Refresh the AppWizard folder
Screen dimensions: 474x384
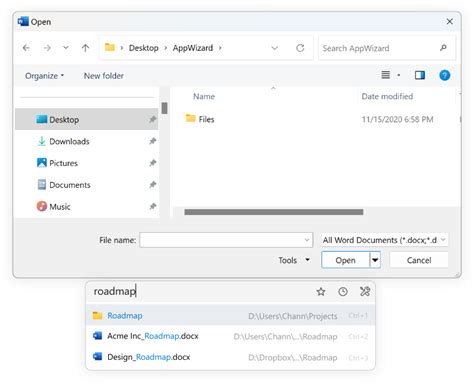pyautogui.click(x=300, y=48)
